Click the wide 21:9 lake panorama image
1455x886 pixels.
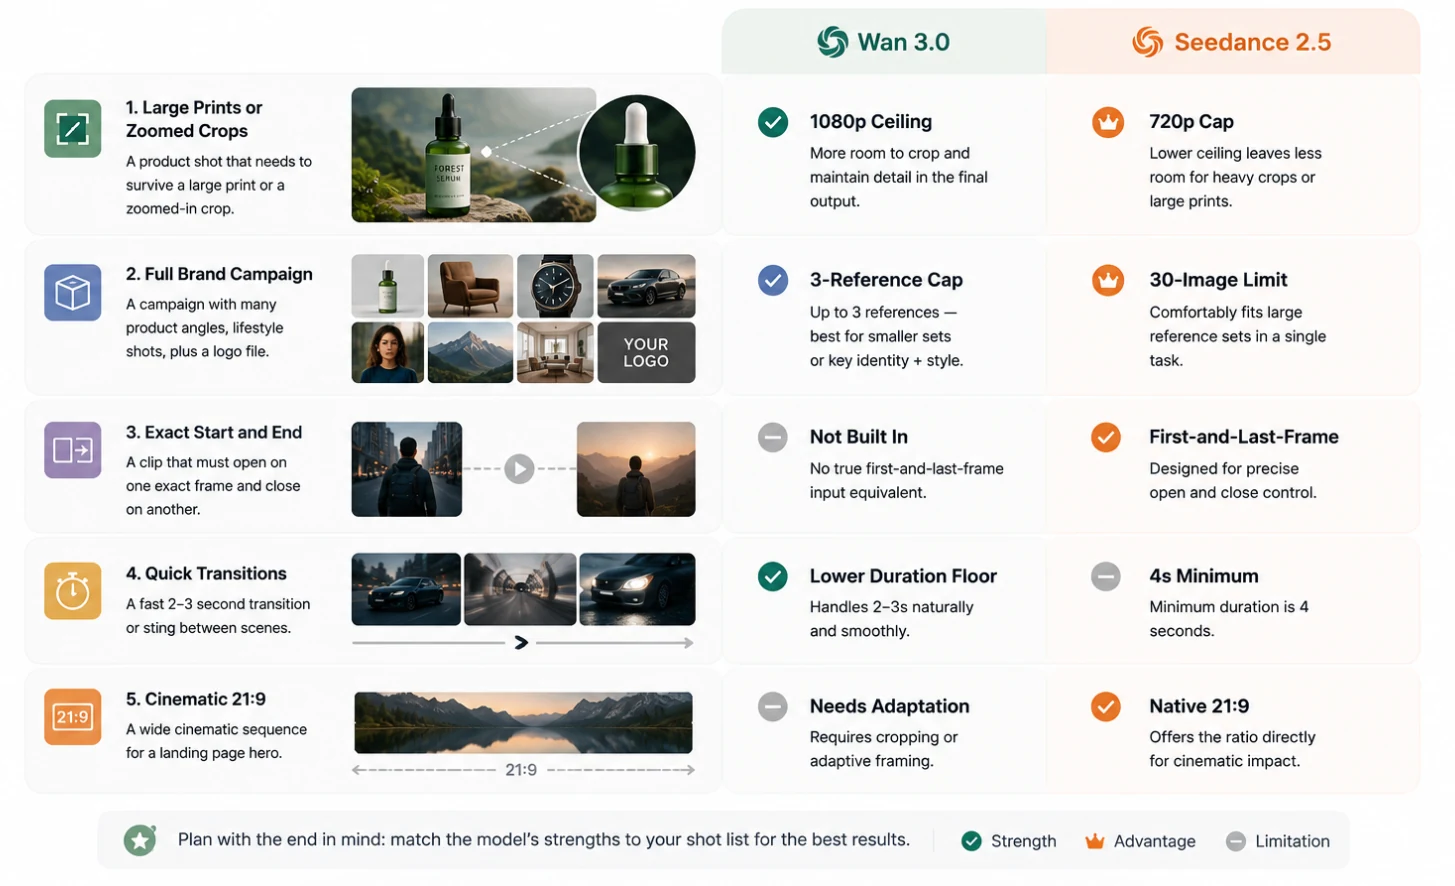click(x=523, y=722)
